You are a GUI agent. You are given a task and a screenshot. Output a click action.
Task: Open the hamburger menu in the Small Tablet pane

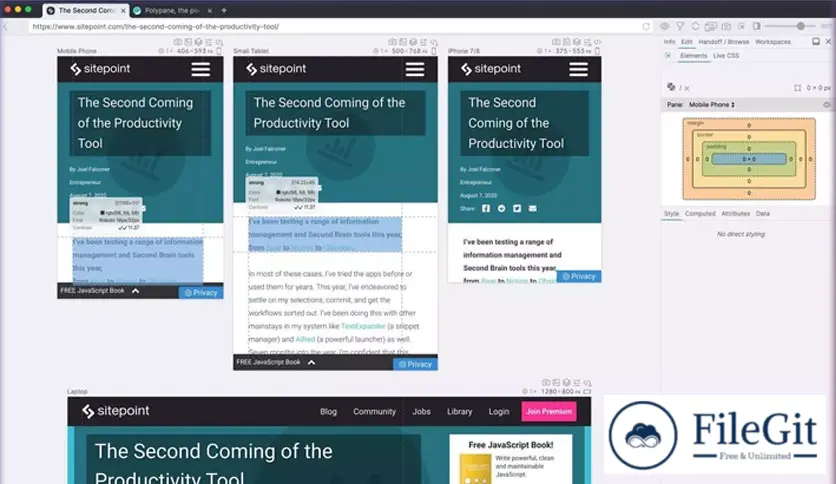415,69
